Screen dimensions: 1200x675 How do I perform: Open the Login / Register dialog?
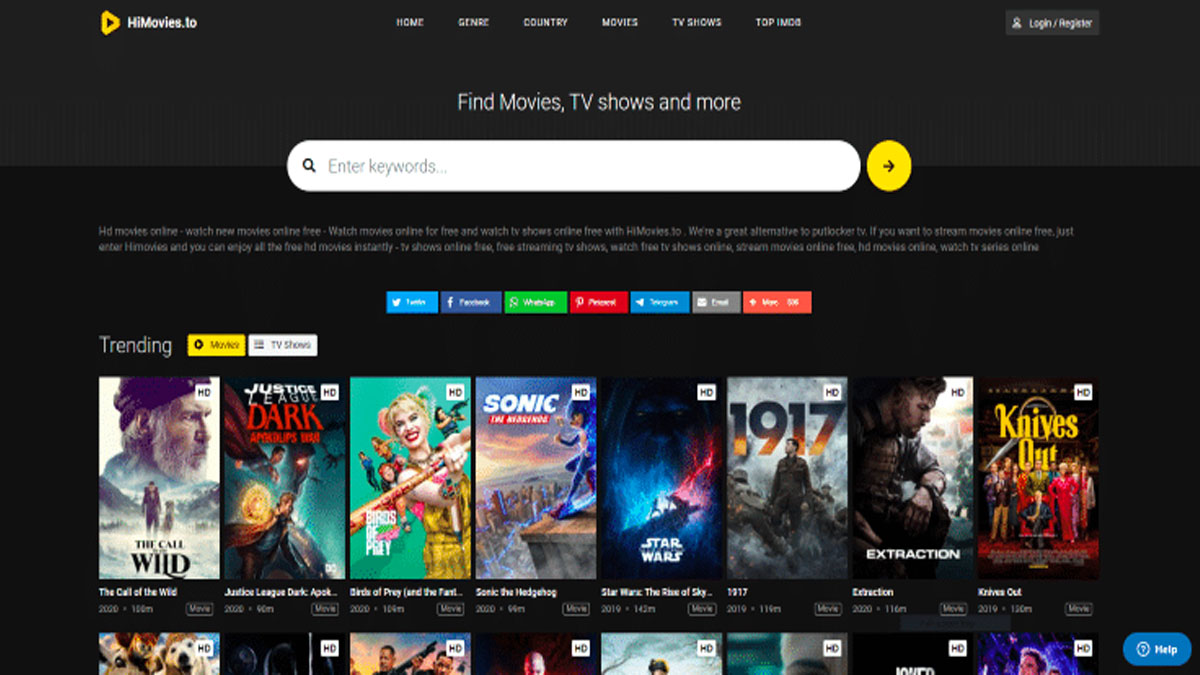click(1052, 23)
